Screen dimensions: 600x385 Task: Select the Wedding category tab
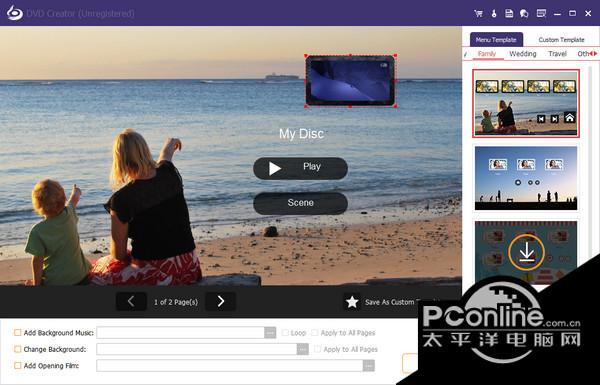pos(523,54)
